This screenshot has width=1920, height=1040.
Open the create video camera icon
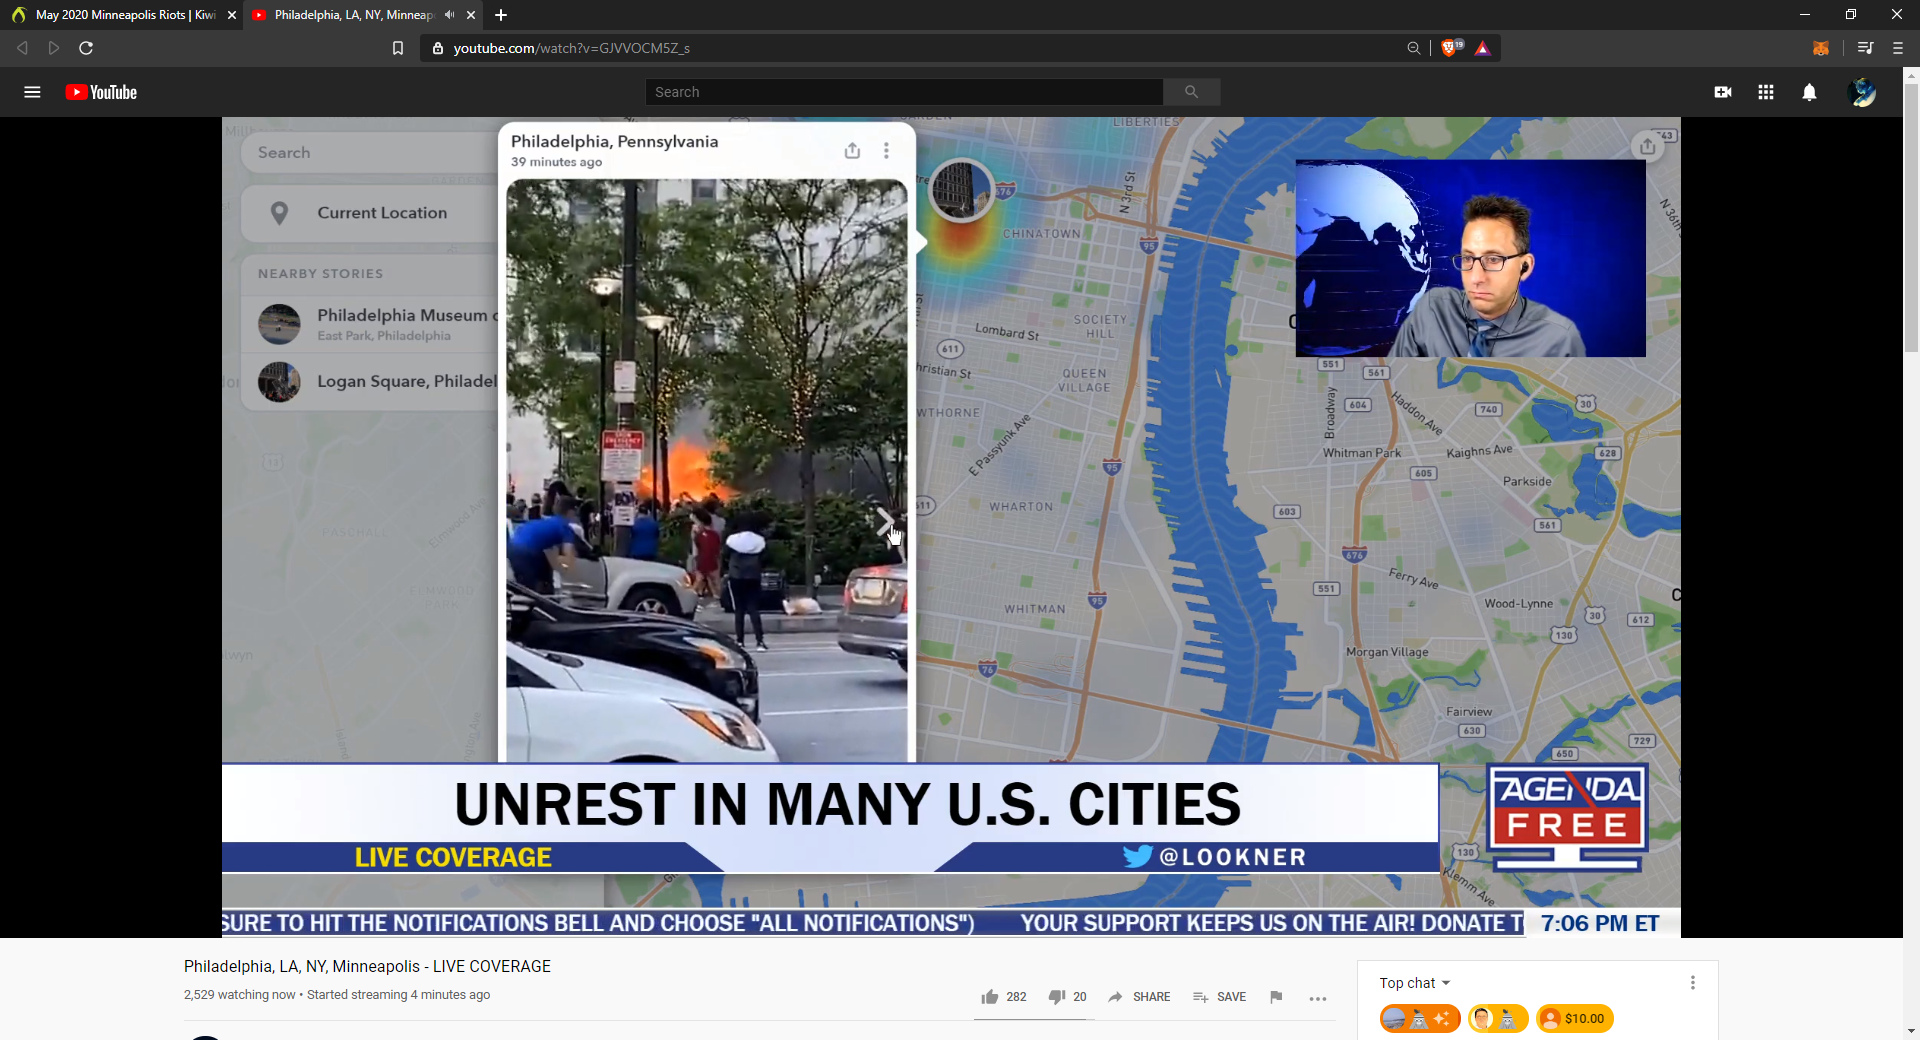(x=1723, y=92)
